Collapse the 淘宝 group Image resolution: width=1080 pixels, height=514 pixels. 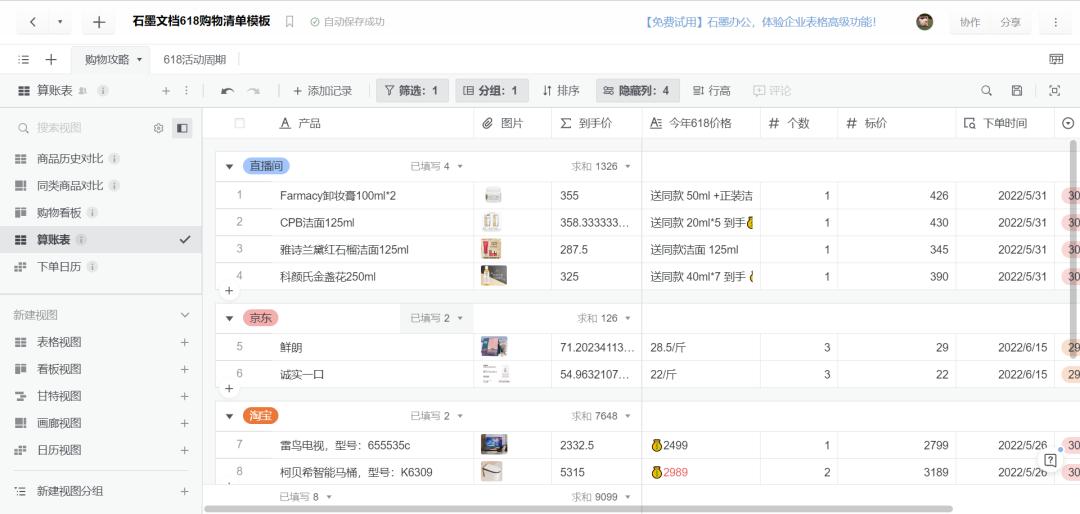tap(229, 416)
